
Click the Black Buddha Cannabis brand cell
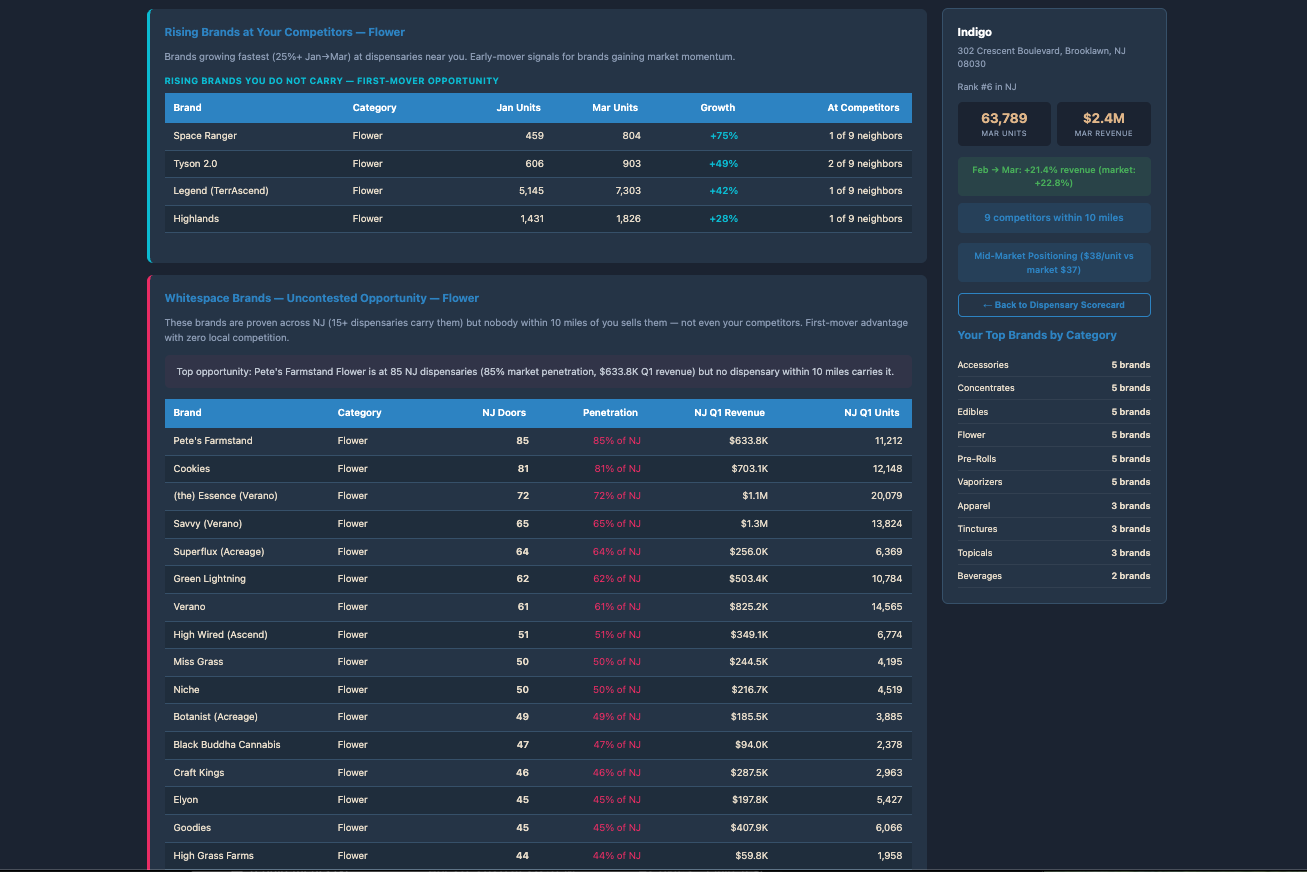tap(227, 745)
